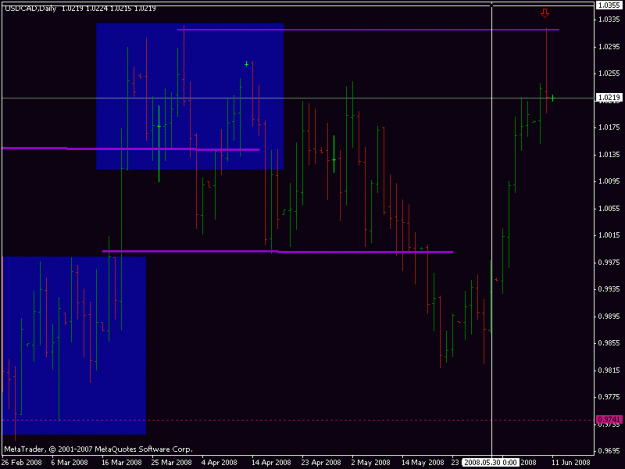Click the 0.9815 price axis label
Image resolution: width=625 pixels, height=469 pixels.
[609, 370]
